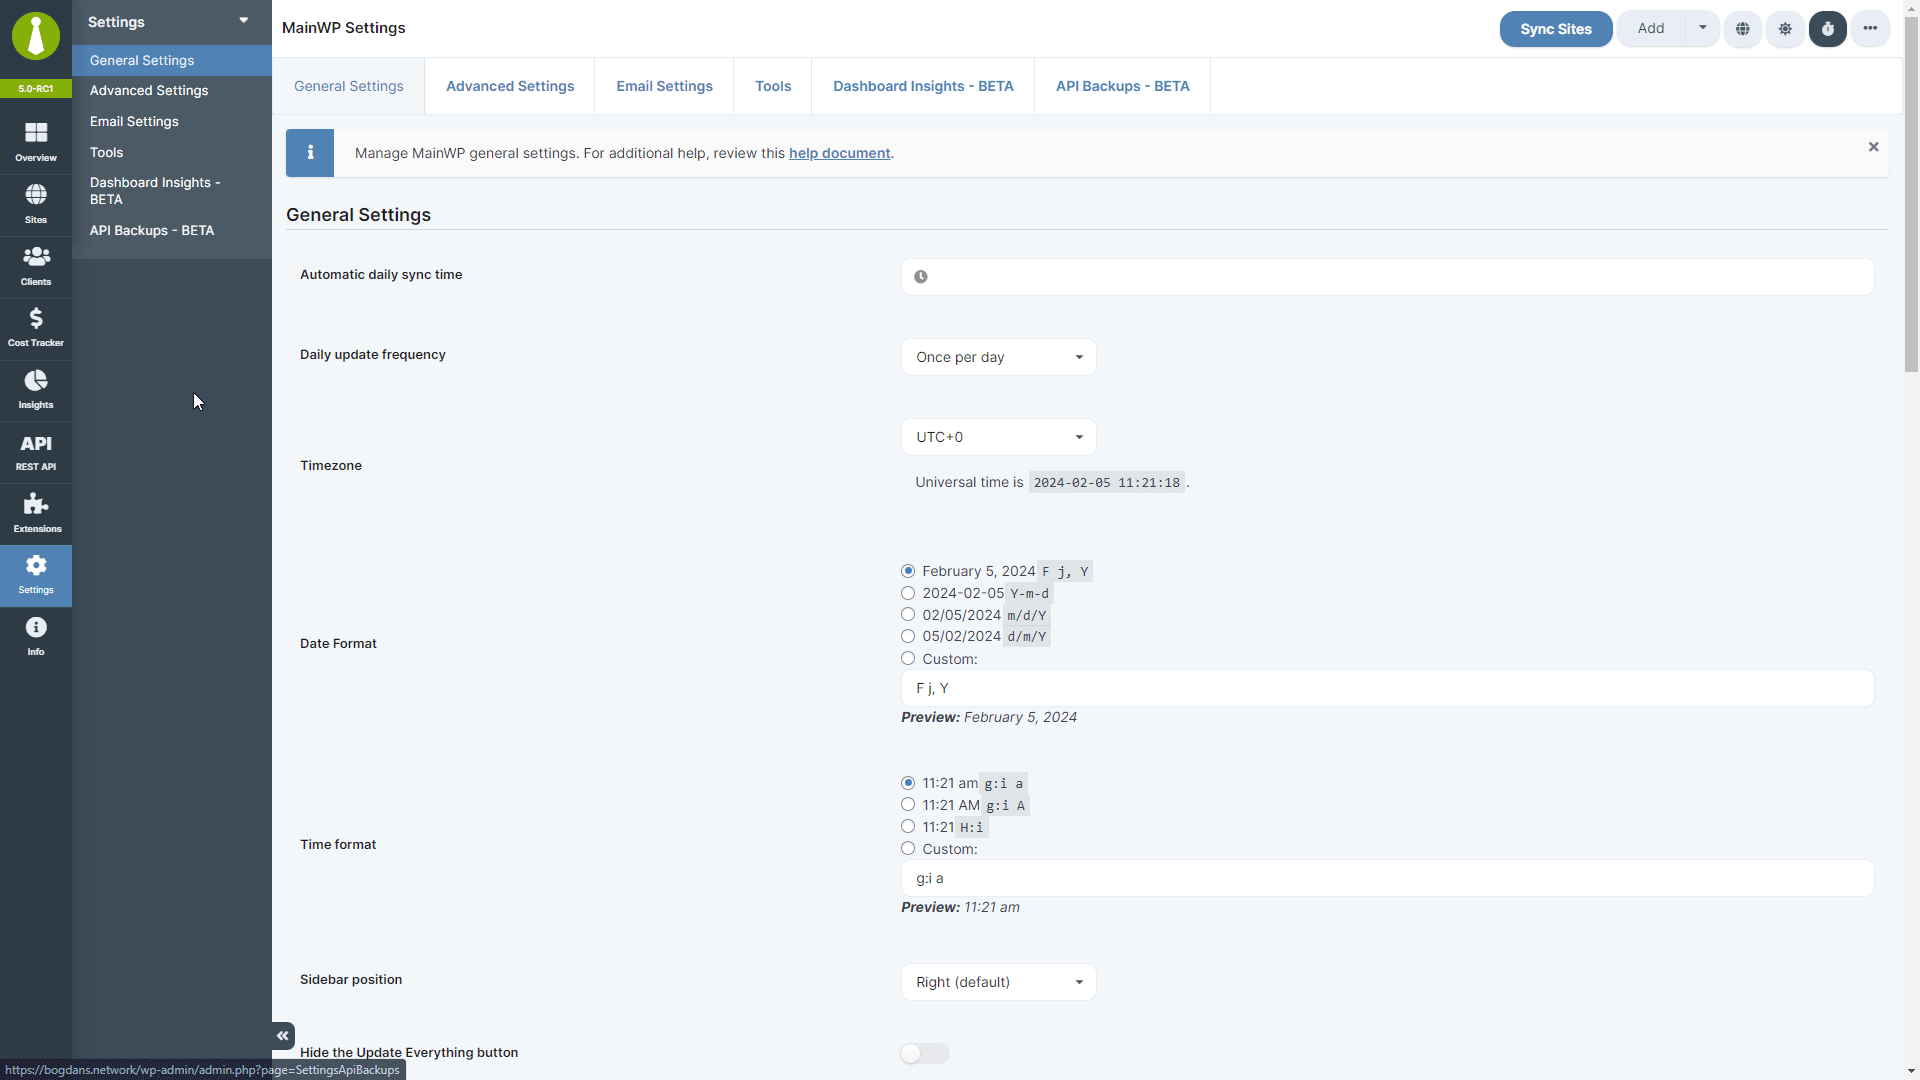
Task: Click the custom date format input
Action: coord(1387,688)
